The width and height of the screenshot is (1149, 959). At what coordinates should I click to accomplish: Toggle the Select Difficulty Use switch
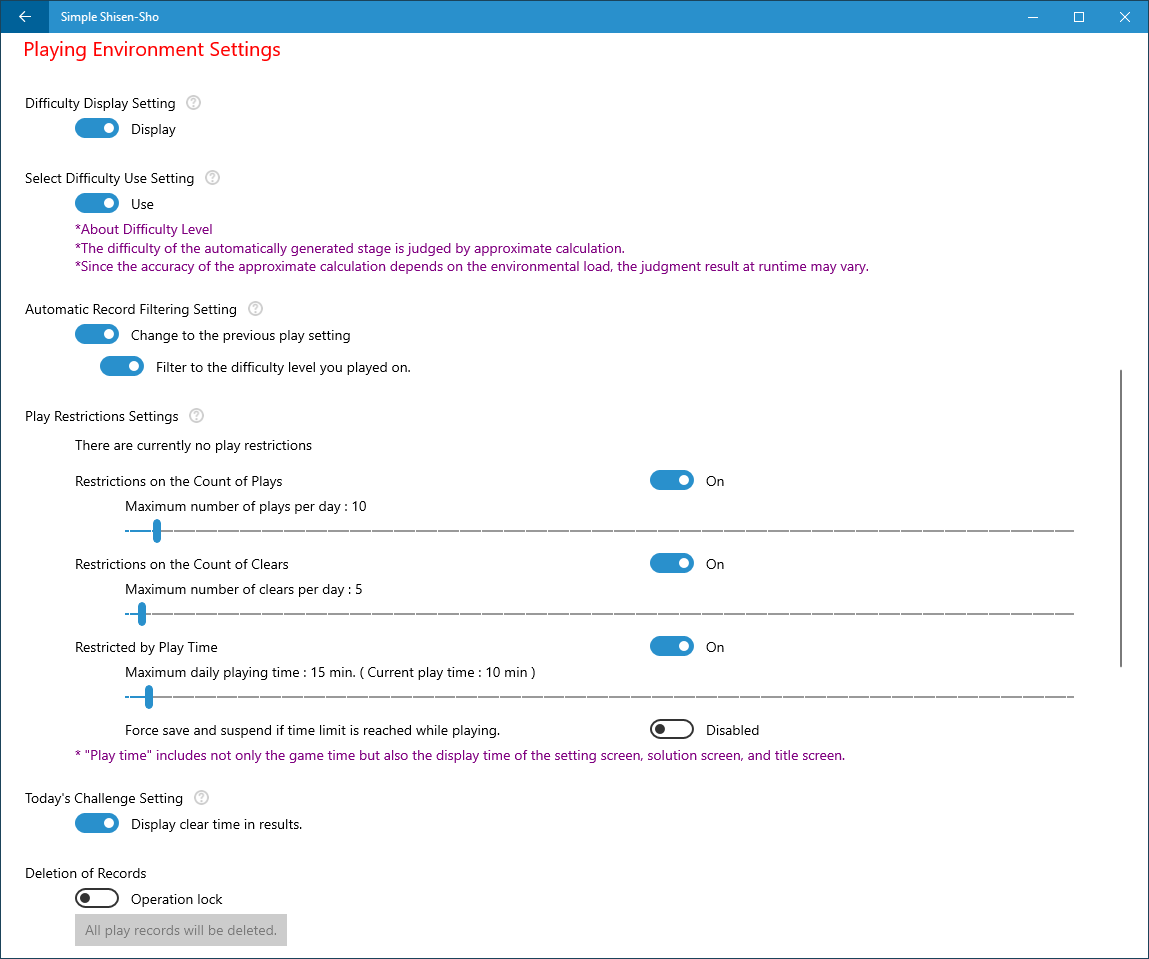coord(97,203)
